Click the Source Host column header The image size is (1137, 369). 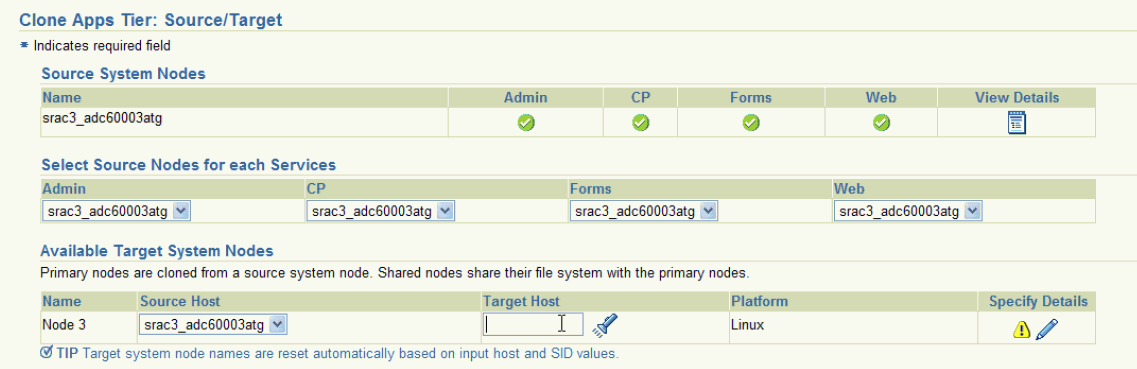(180, 301)
